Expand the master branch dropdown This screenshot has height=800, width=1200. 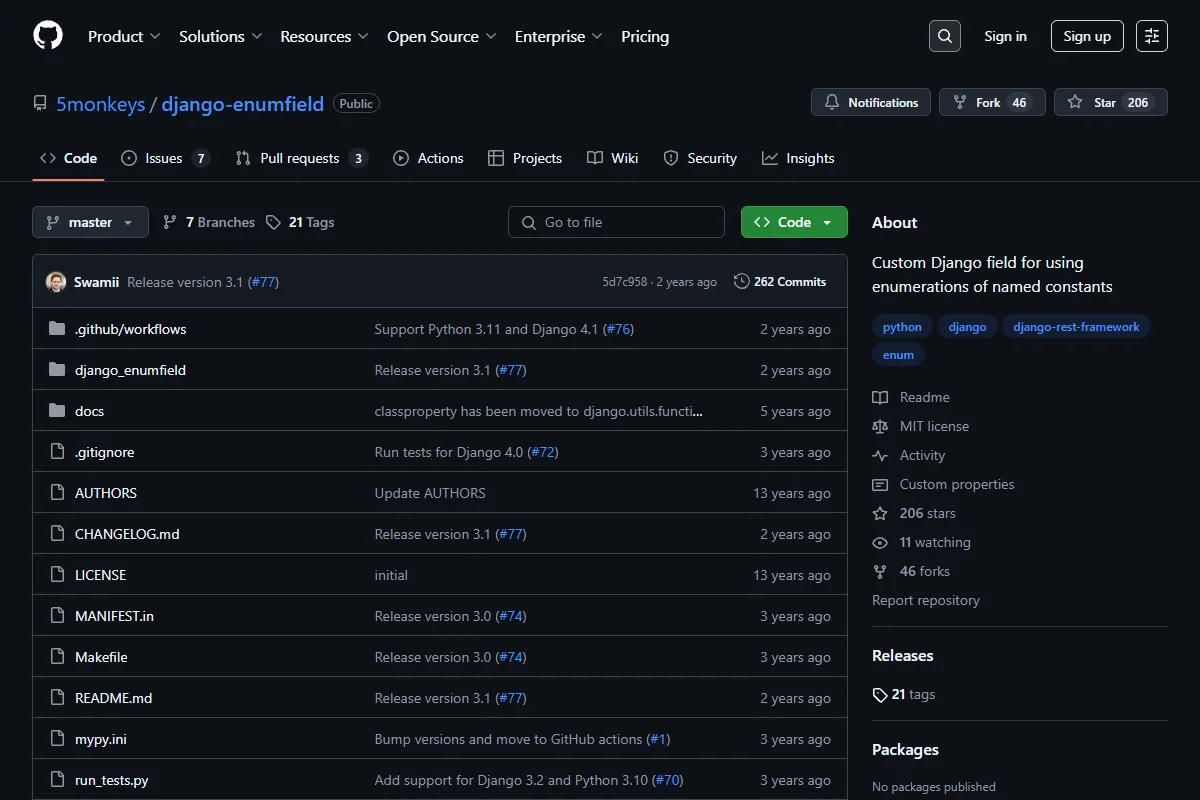click(90, 222)
